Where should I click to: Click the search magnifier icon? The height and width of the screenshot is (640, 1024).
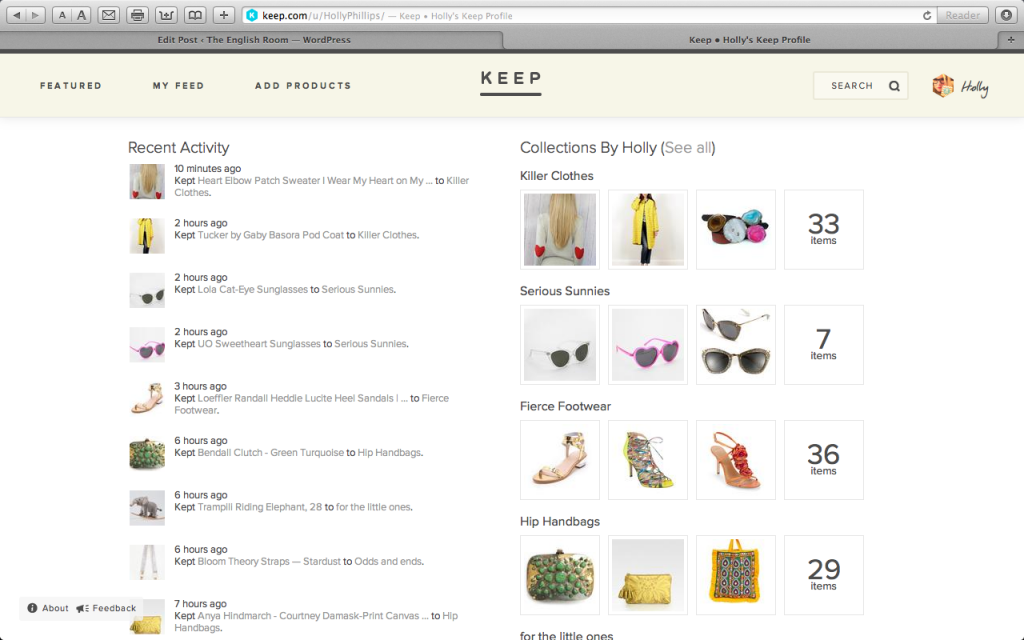tap(894, 86)
